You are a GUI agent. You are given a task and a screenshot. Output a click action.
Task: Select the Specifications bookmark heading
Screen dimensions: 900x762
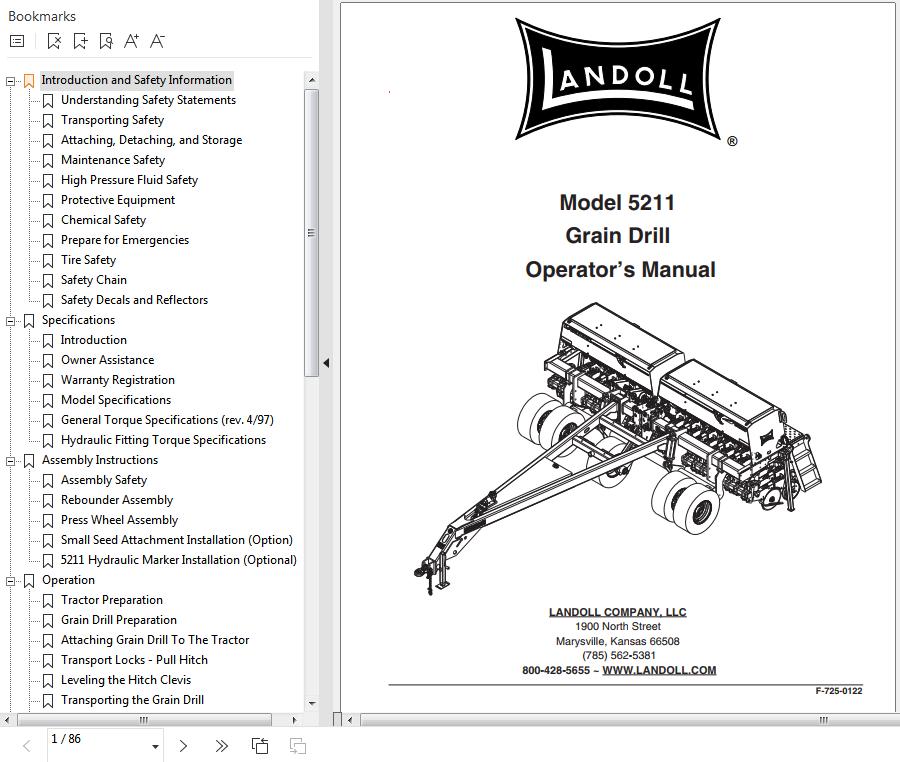click(x=78, y=320)
